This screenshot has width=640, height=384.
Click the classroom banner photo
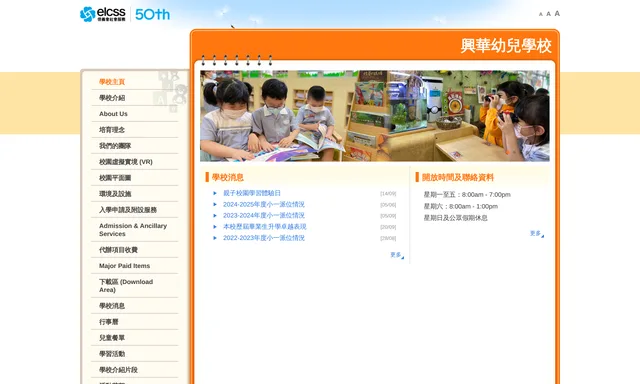(375, 116)
